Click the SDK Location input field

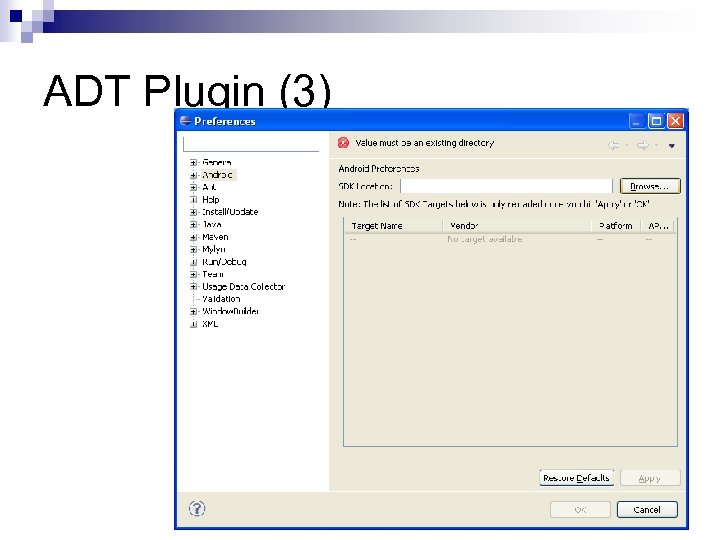506,186
